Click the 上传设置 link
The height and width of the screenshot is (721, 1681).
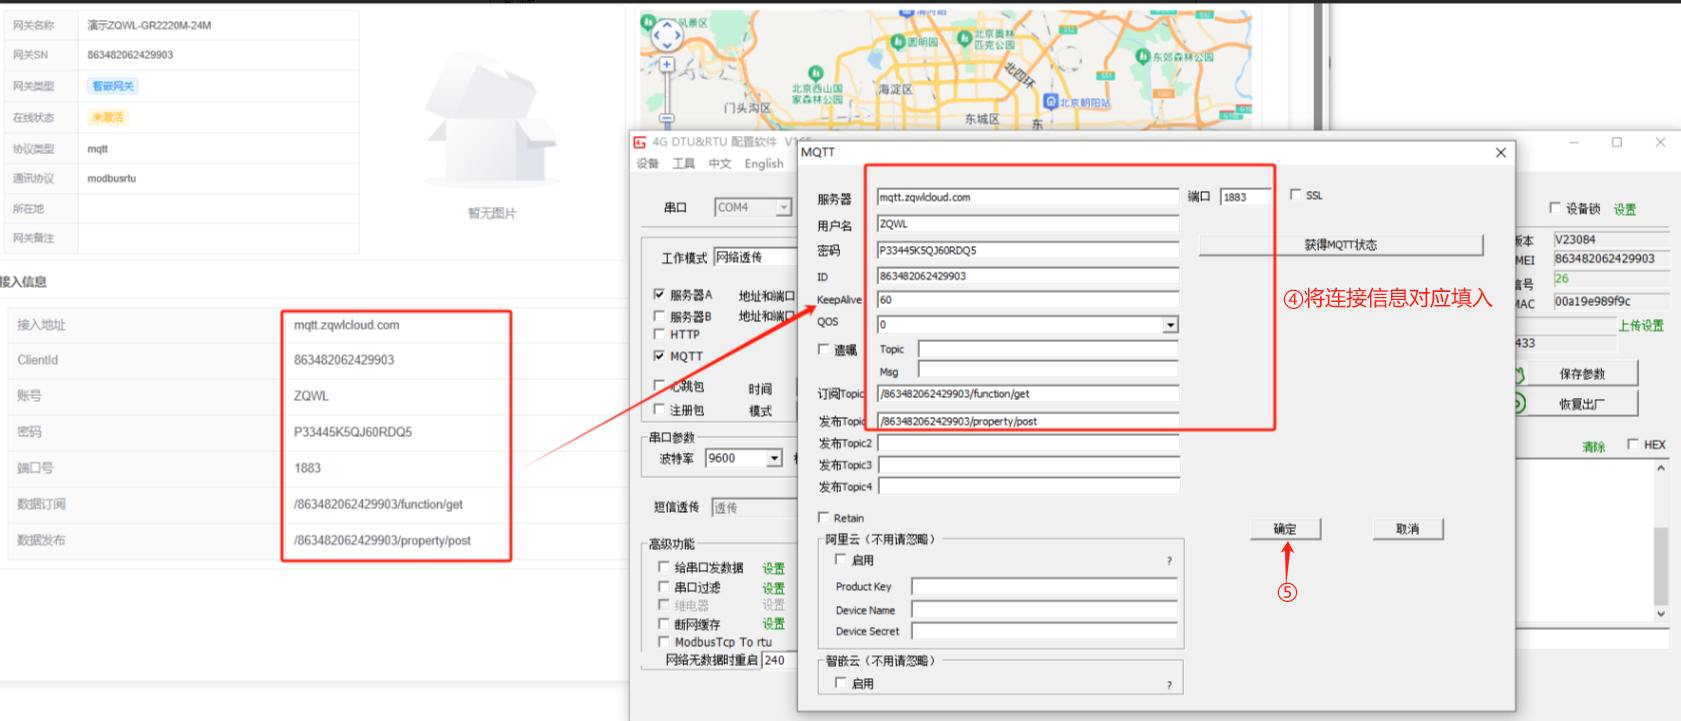pos(1641,325)
